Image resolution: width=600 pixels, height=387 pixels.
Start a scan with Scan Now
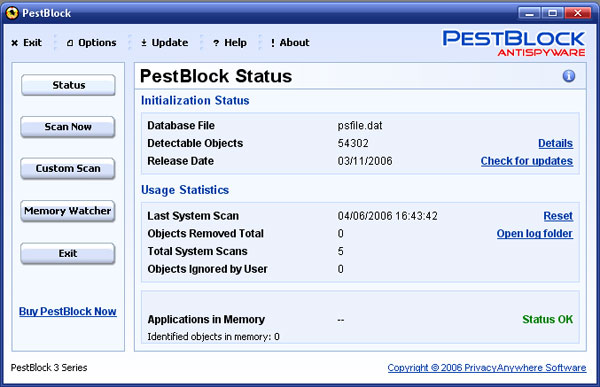click(68, 127)
